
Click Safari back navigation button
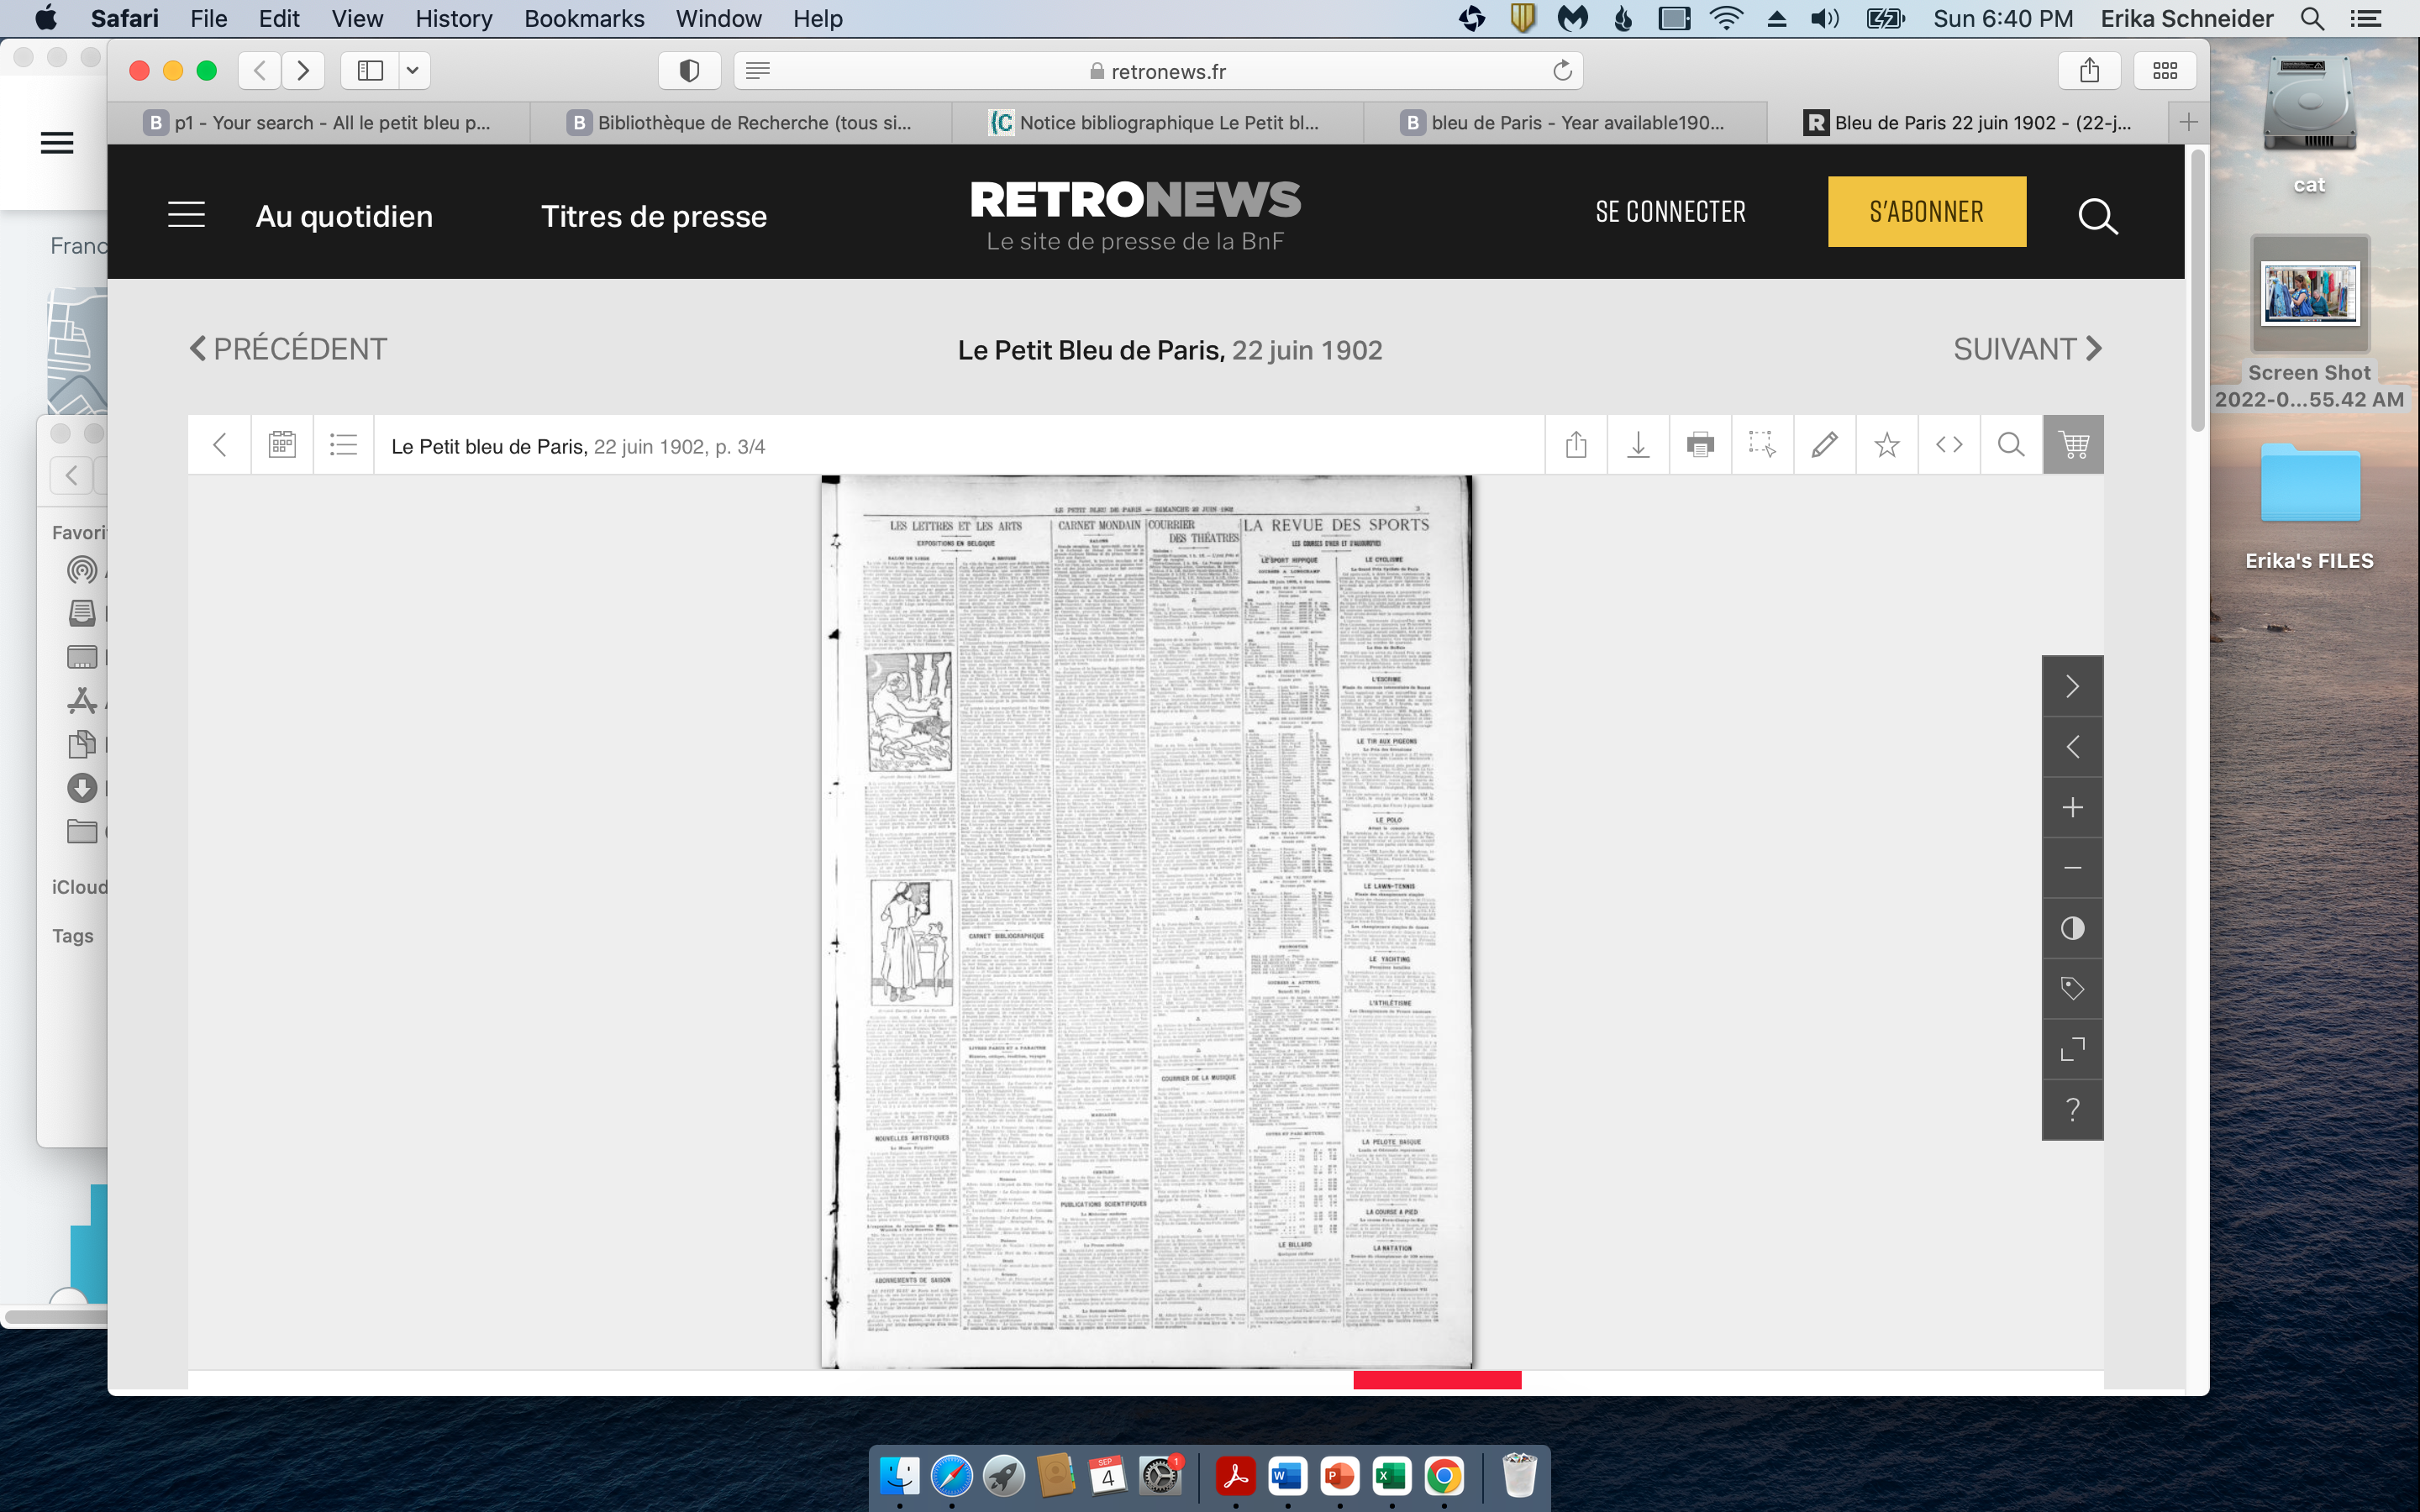(x=260, y=71)
